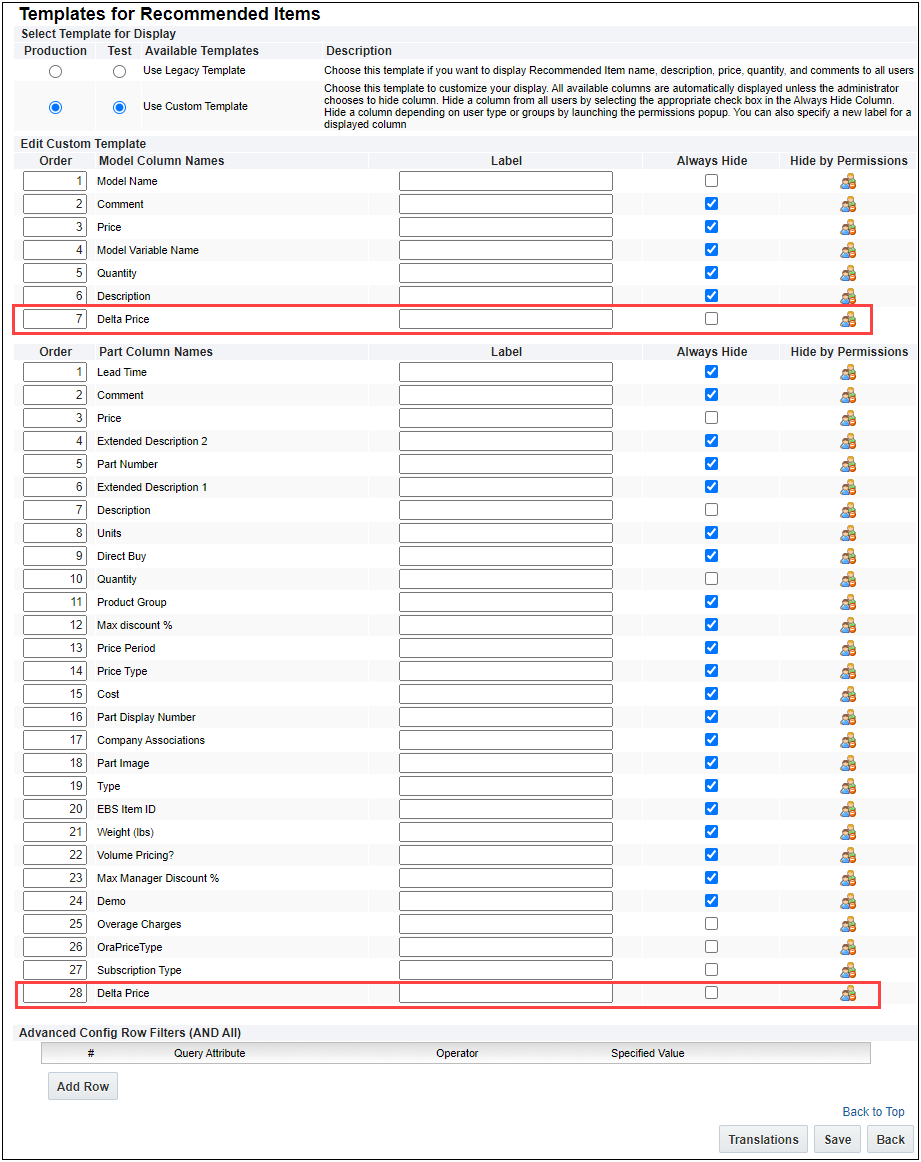The image size is (921, 1162).
Task: Open permissions icon for Demo row
Action: tap(848, 901)
